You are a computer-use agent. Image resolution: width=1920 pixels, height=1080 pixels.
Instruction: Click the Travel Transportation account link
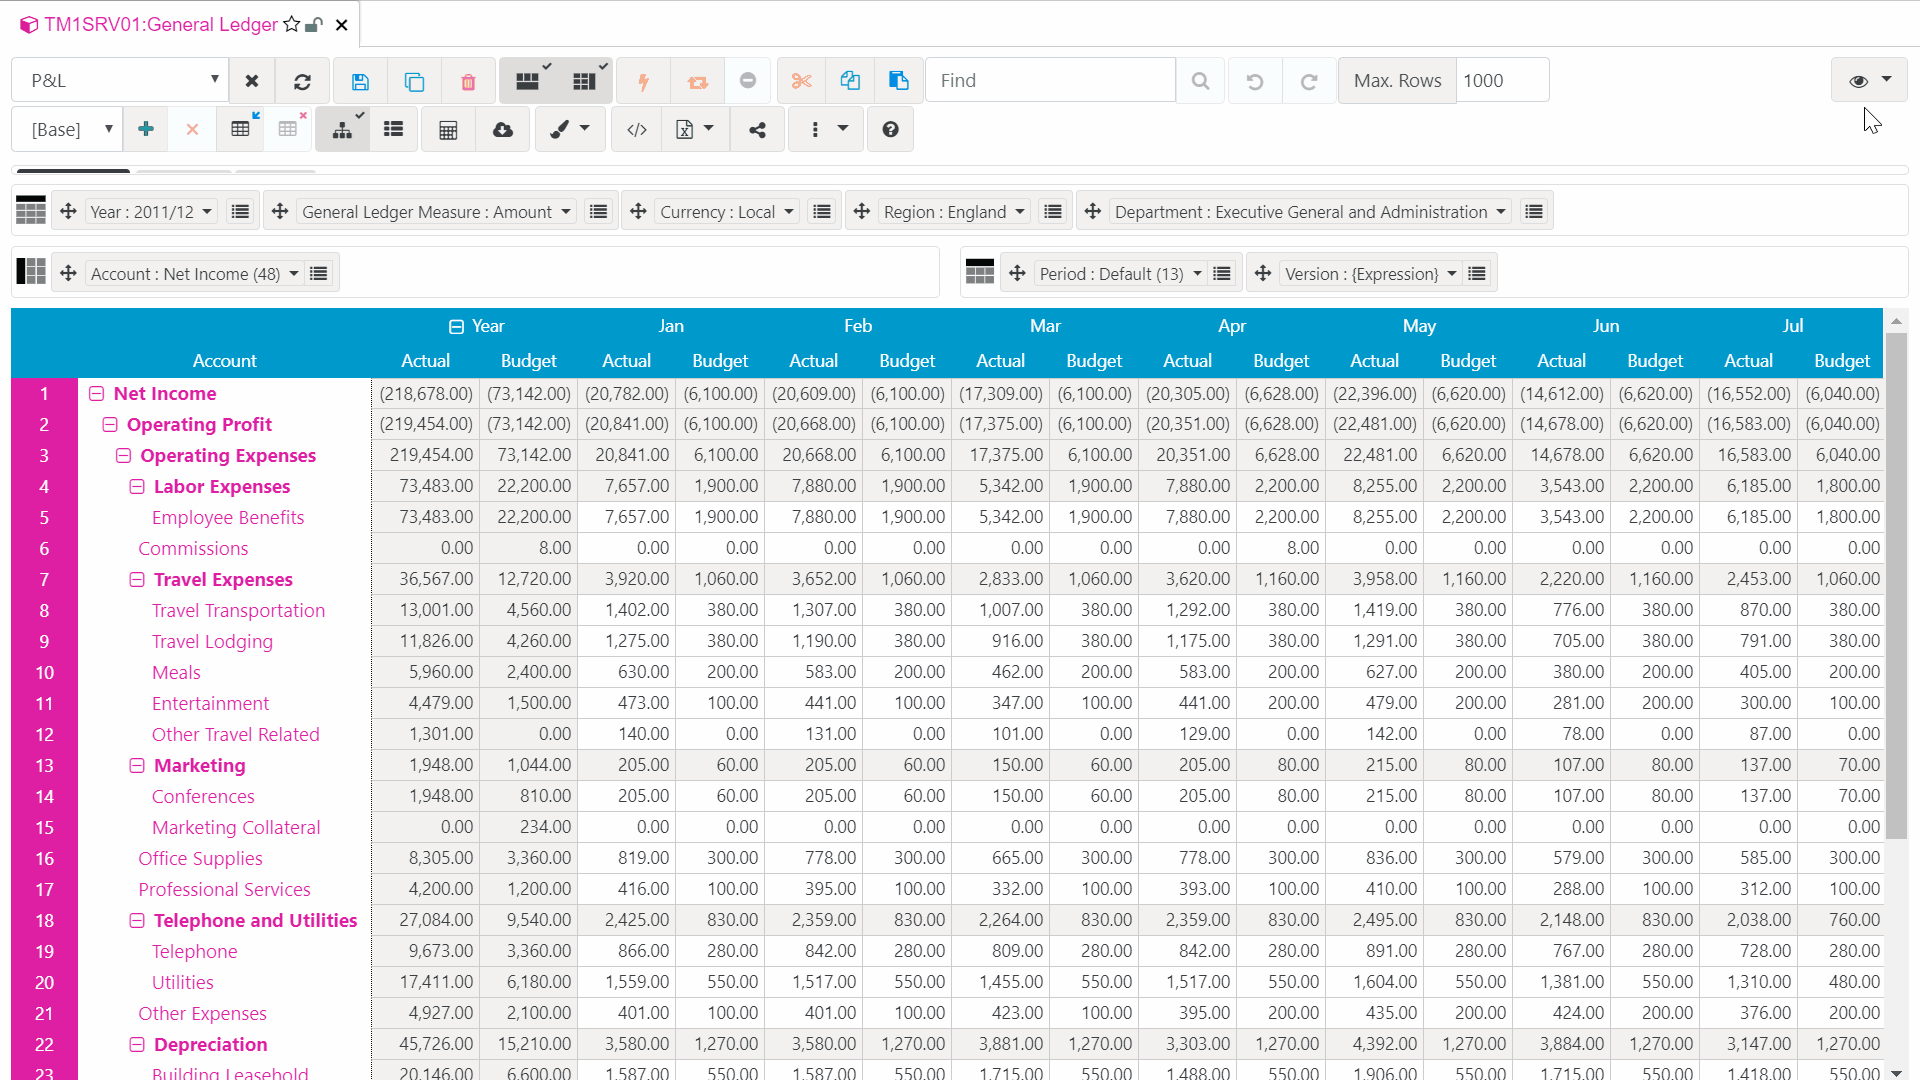(x=238, y=610)
